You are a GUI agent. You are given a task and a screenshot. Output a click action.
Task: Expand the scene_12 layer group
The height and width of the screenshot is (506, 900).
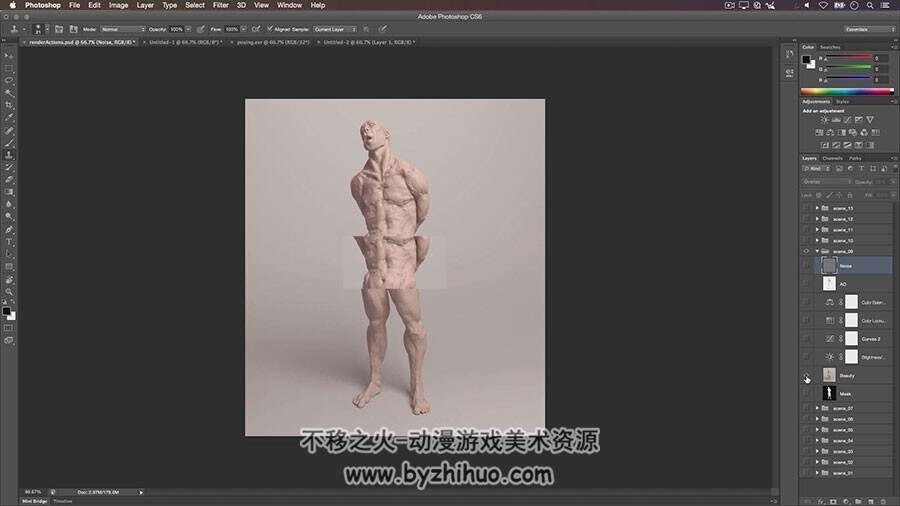click(817, 219)
